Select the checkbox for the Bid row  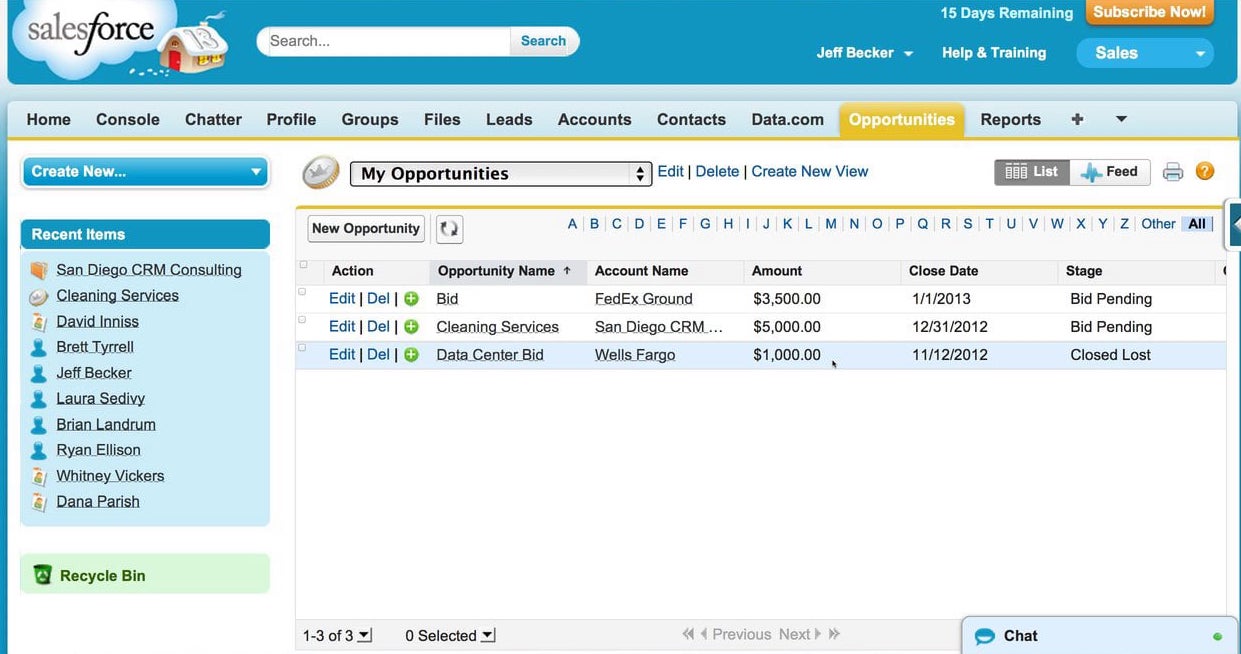point(303,292)
